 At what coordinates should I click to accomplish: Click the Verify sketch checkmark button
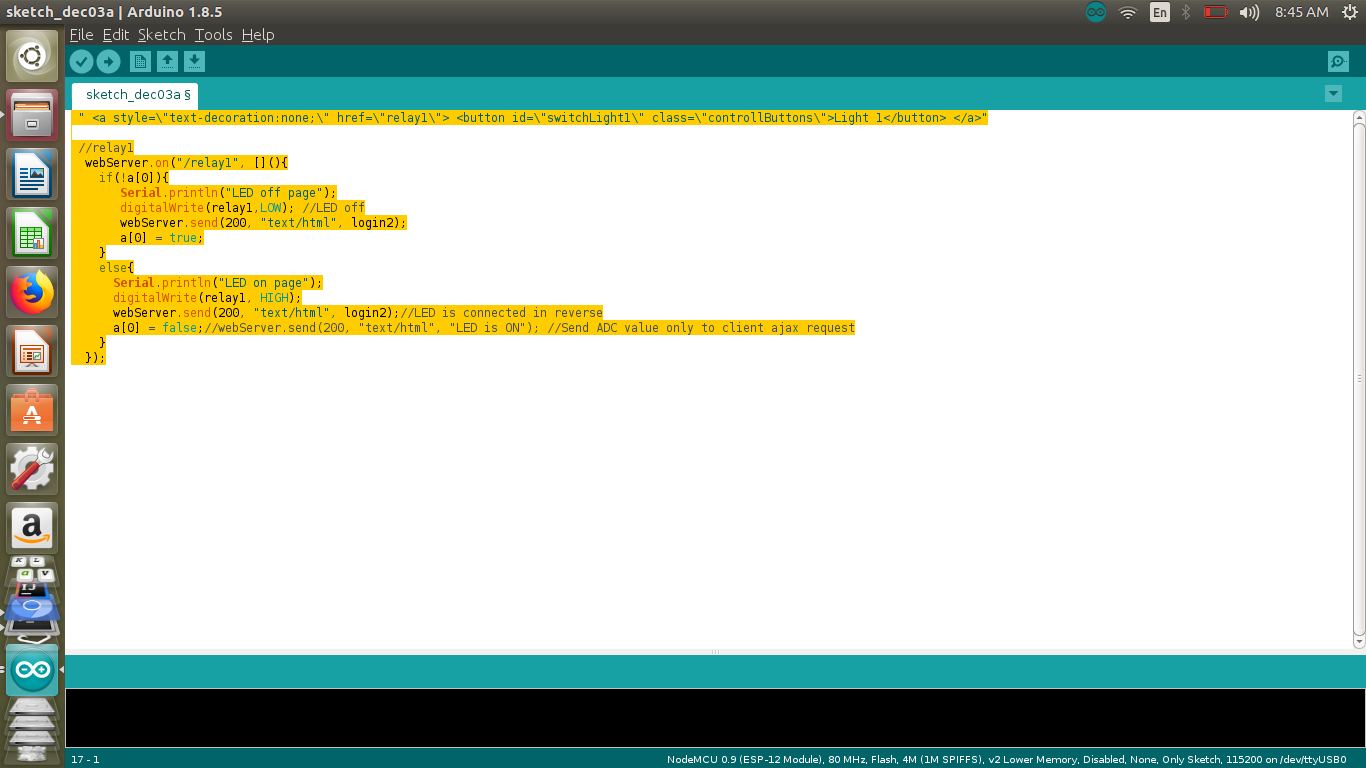tap(81, 62)
